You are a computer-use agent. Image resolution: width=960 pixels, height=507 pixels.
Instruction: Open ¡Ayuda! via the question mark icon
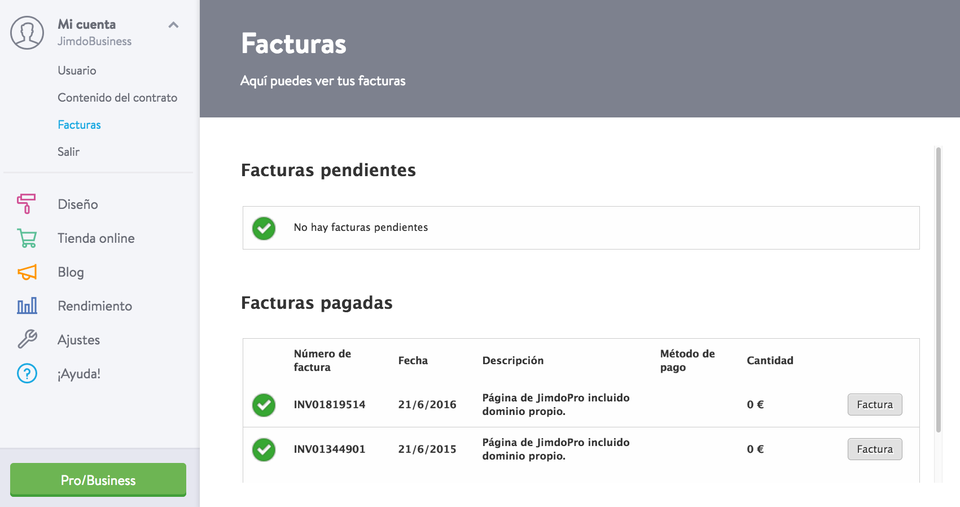click(27, 374)
